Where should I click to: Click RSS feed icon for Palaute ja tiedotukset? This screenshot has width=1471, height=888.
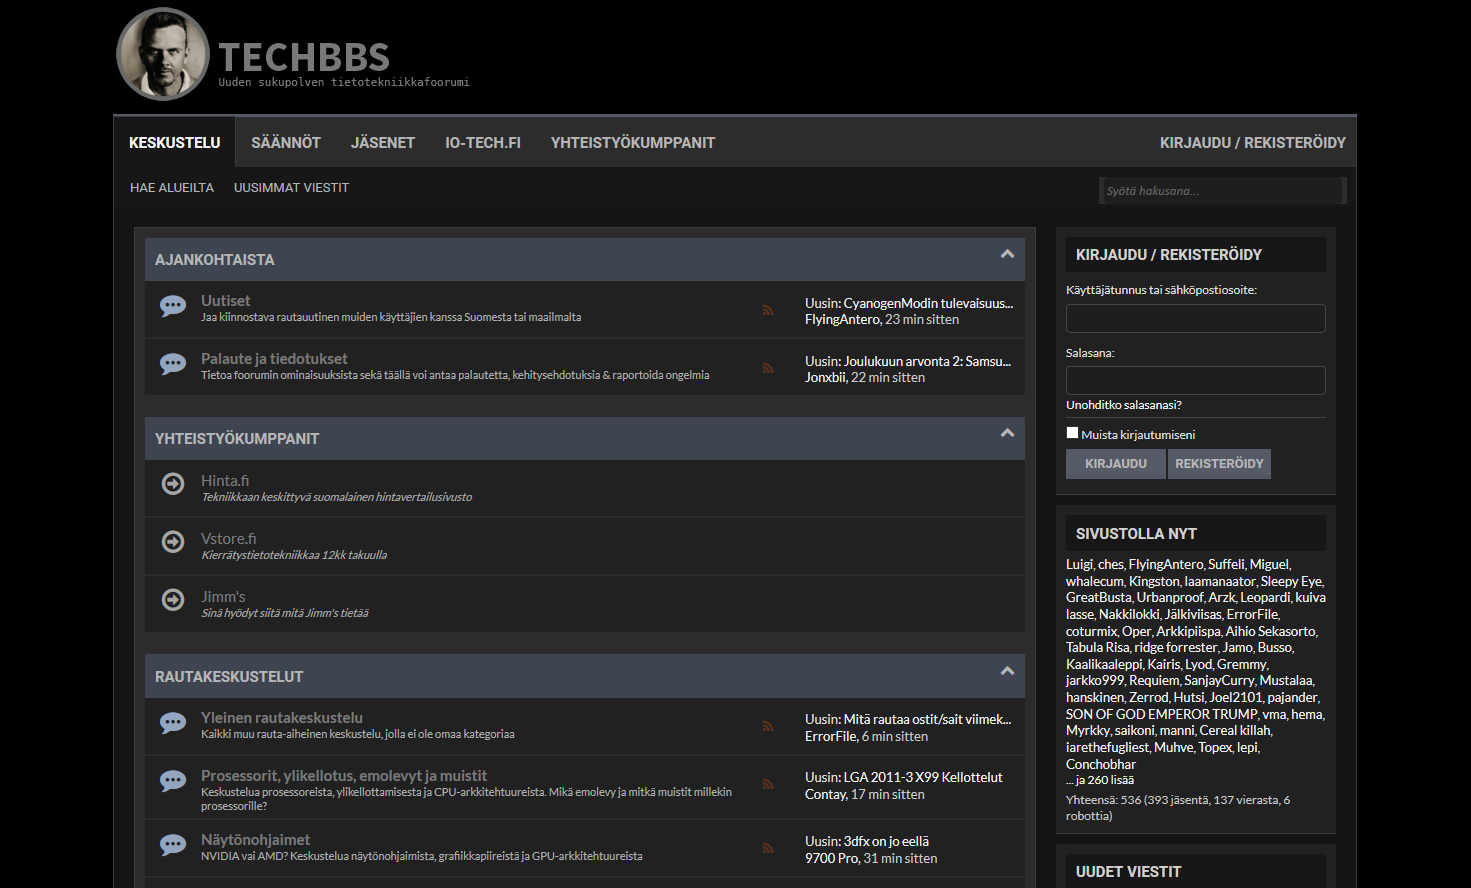768,368
